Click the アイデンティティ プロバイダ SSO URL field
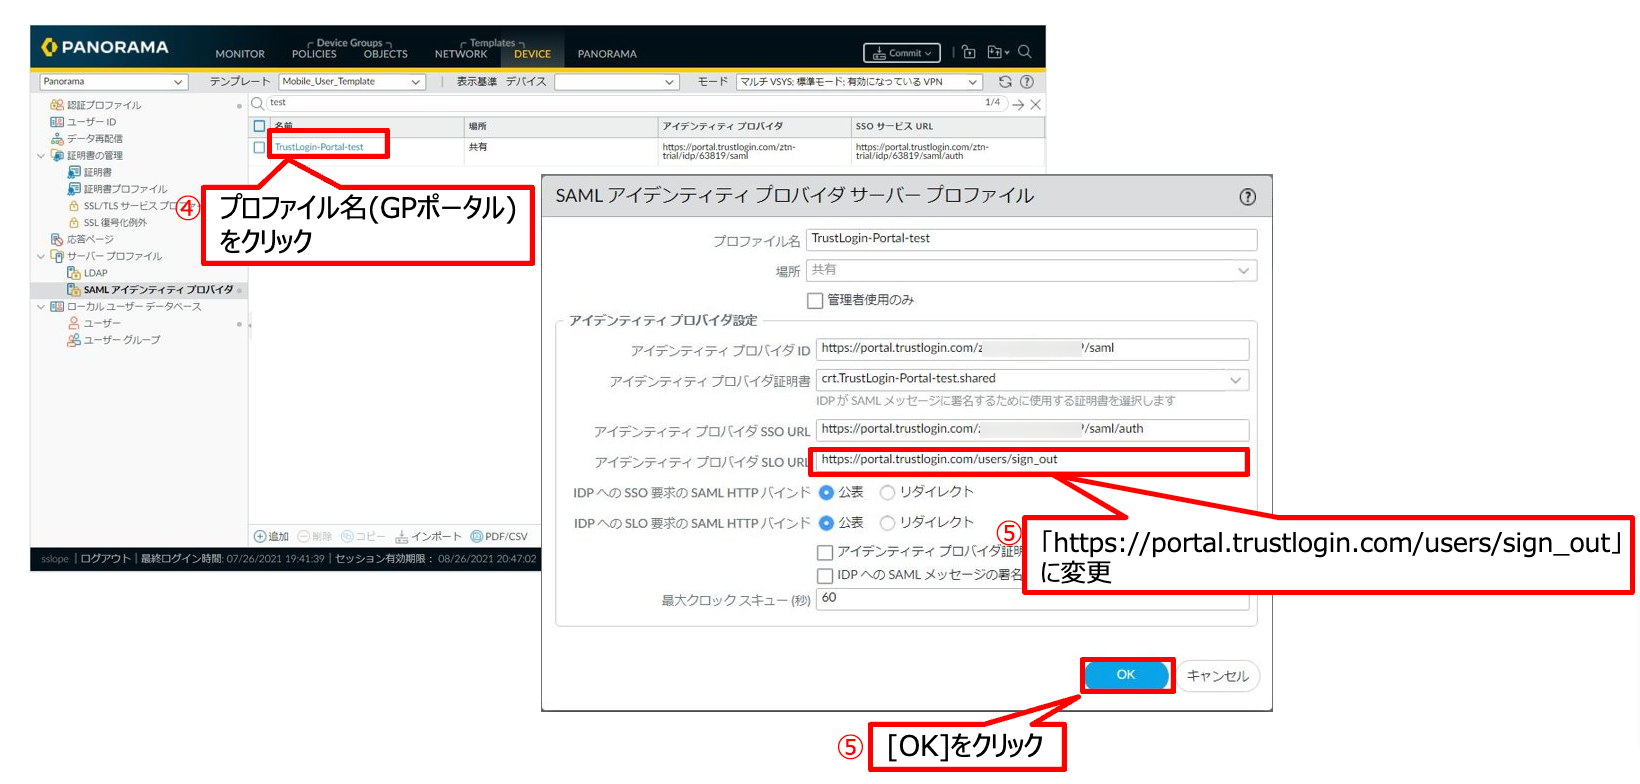Image resolution: width=1640 pixels, height=784 pixels. [1033, 429]
